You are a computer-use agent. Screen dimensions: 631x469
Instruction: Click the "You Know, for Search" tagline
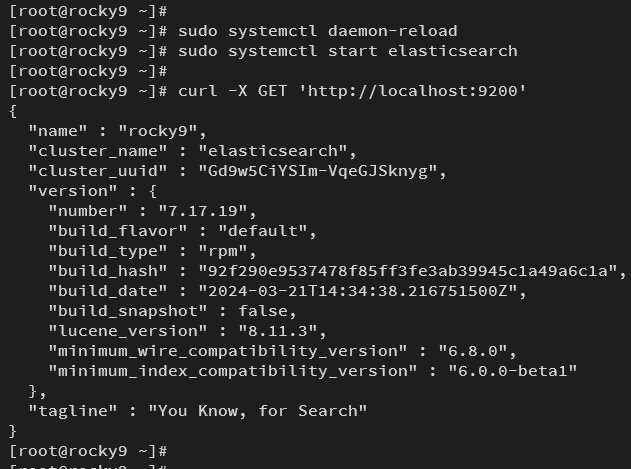click(257, 411)
